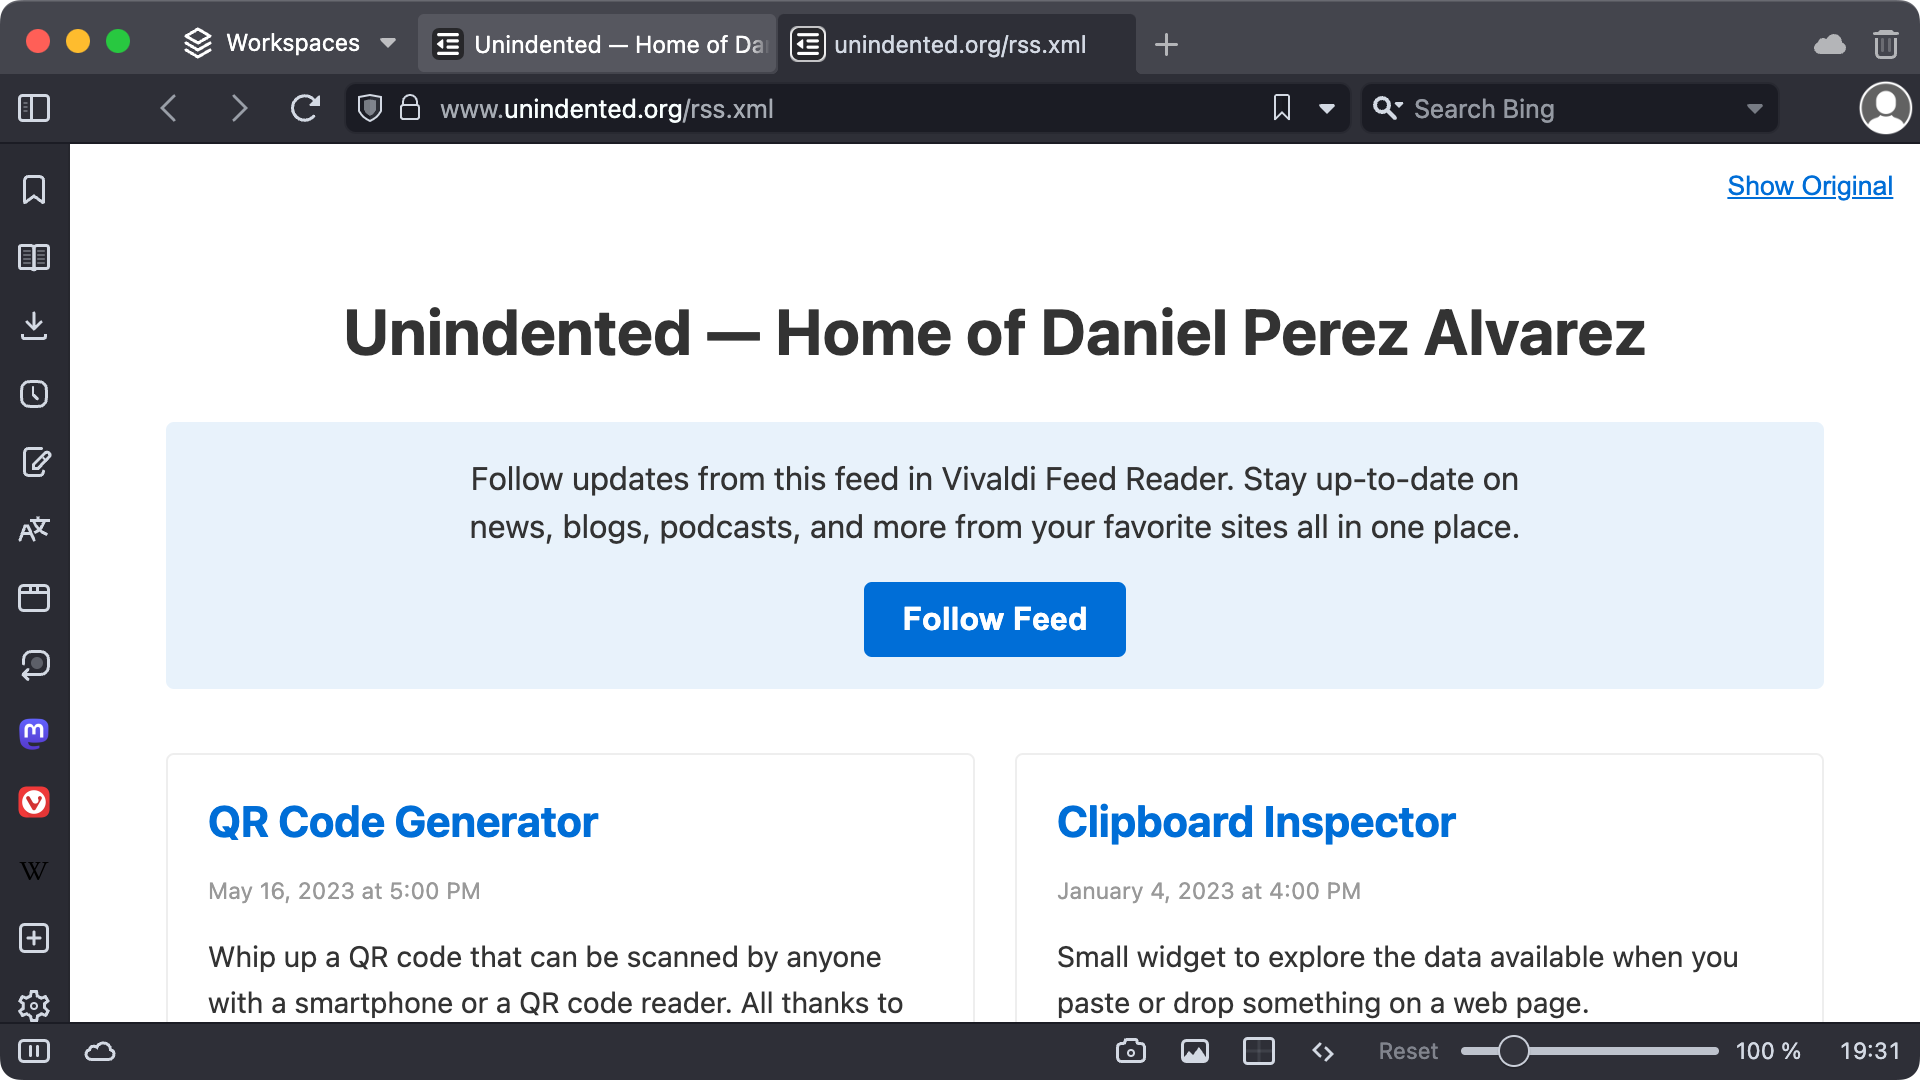1920x1080 pixels.
Task: Expand the bookmark options dropdown
Action: pyautogui.click(x=1326, y=108)
